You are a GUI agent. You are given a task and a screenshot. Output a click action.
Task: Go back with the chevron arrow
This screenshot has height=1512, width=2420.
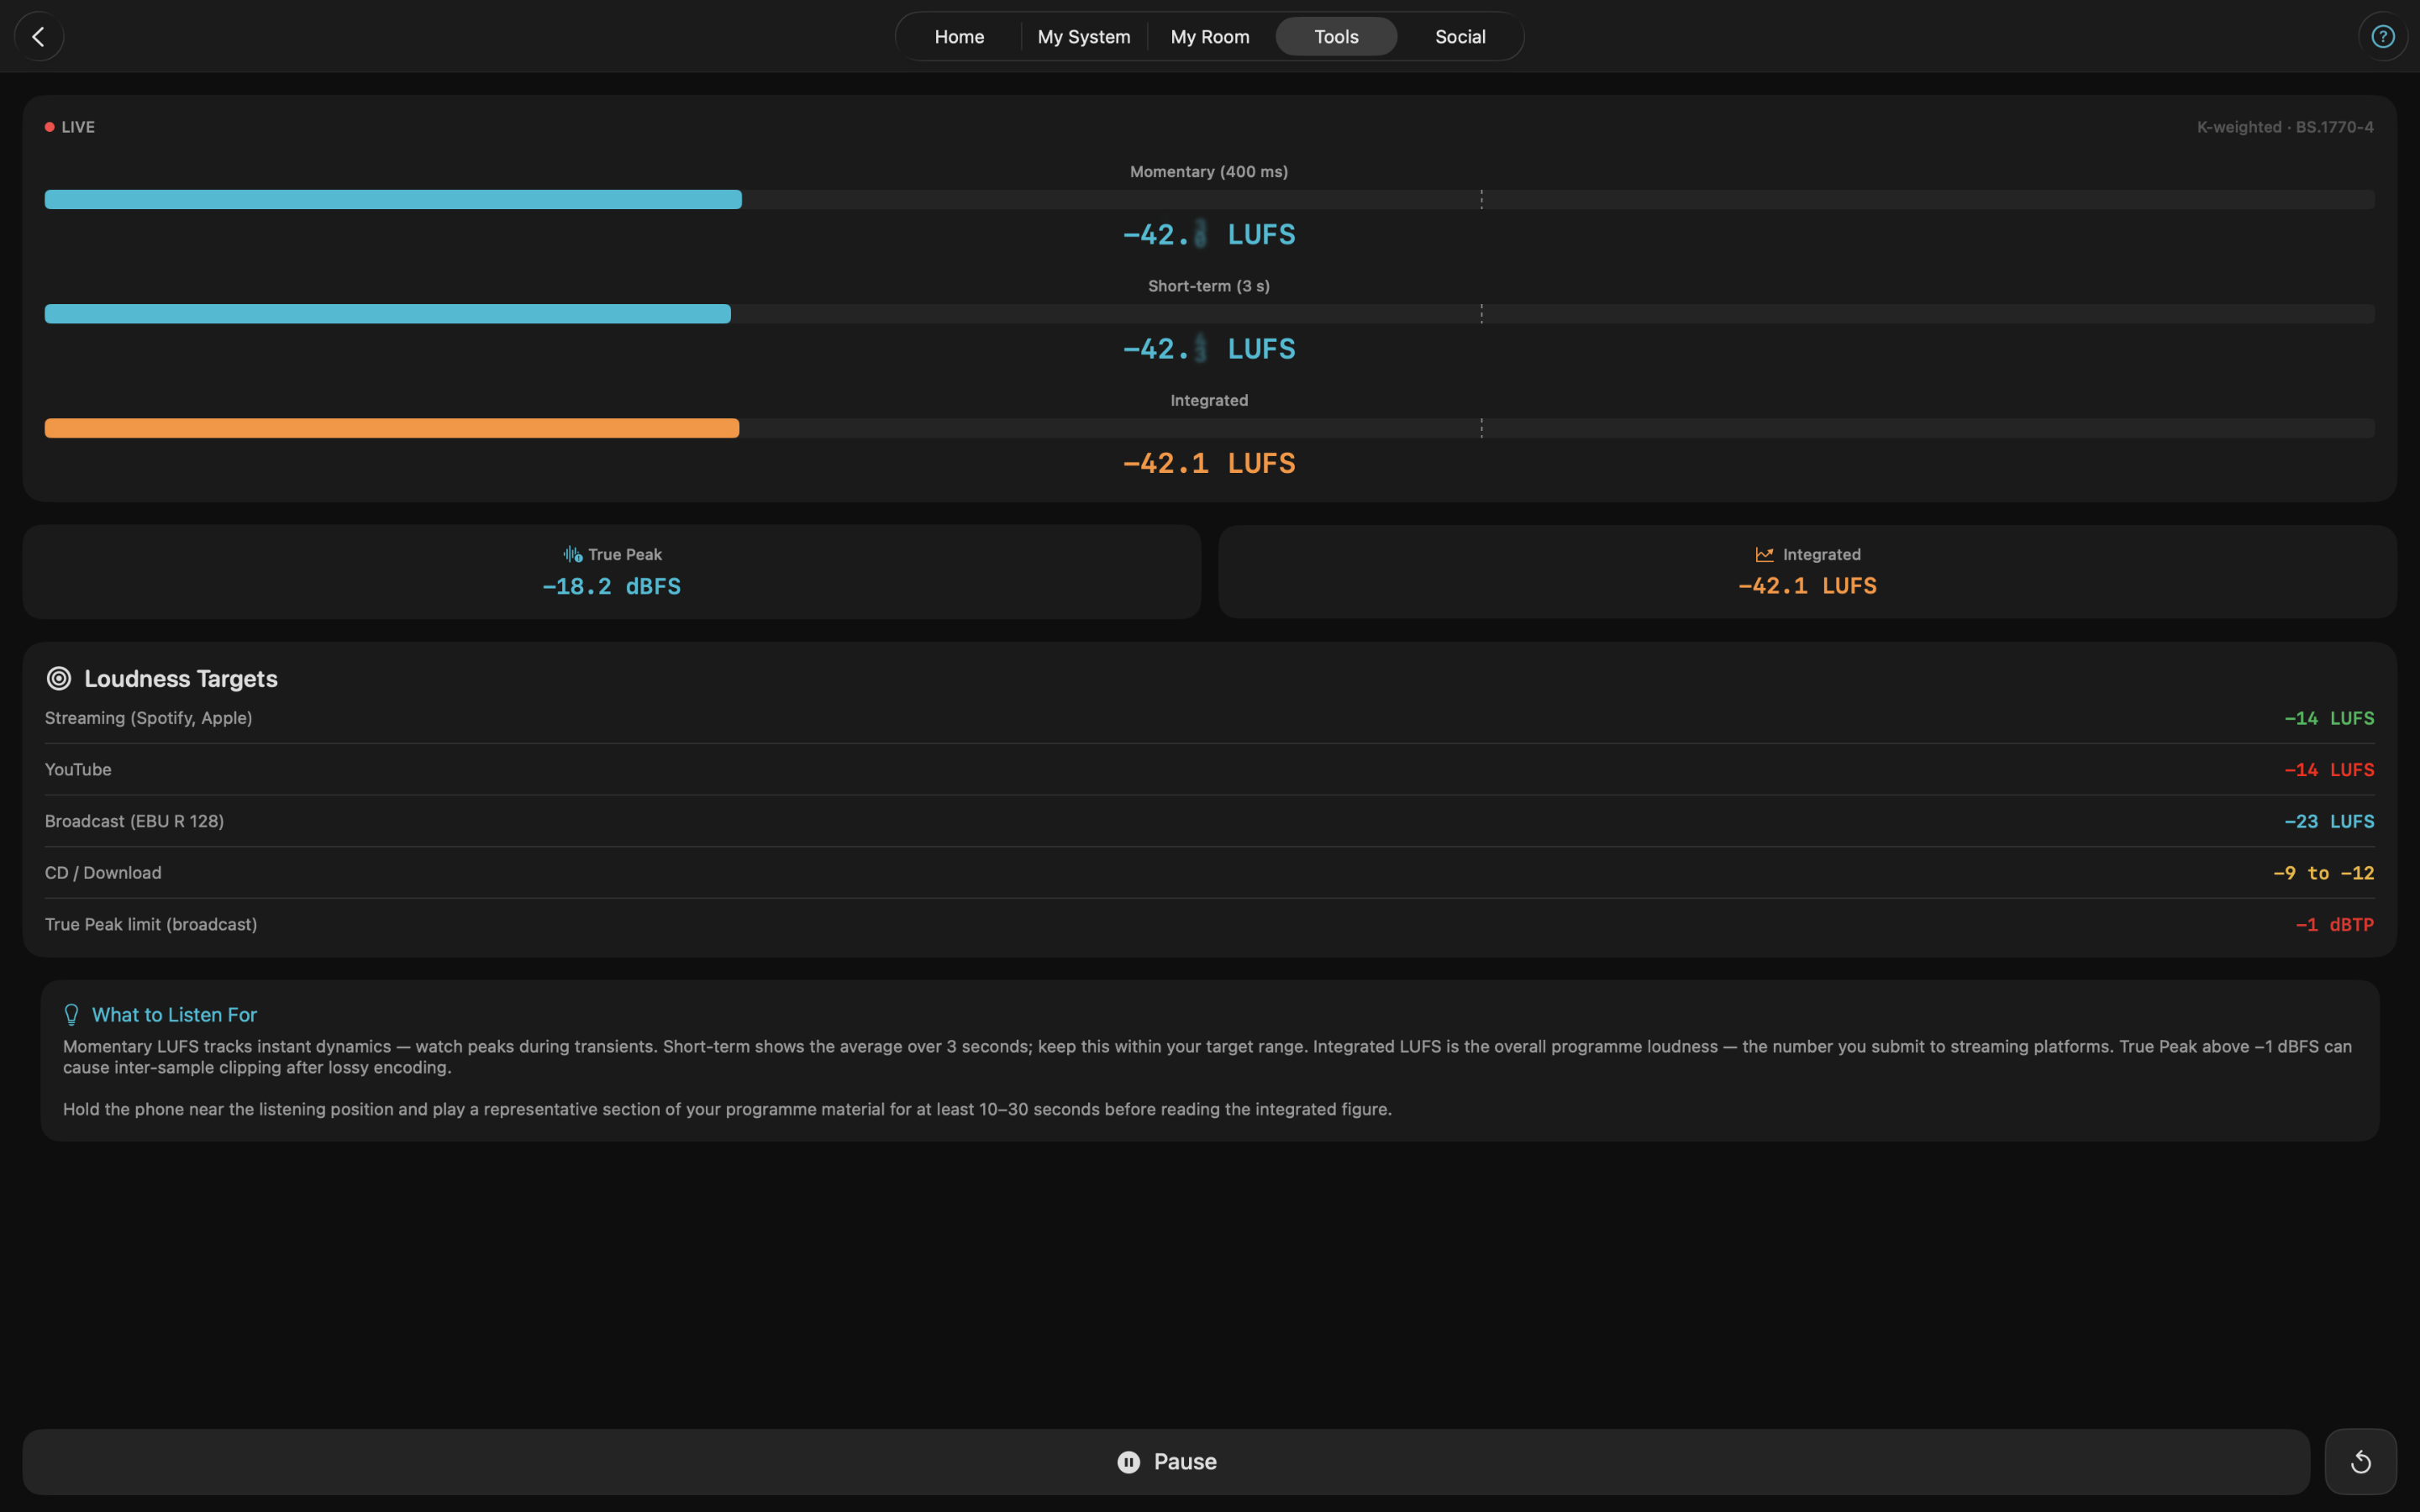(39, 37)
